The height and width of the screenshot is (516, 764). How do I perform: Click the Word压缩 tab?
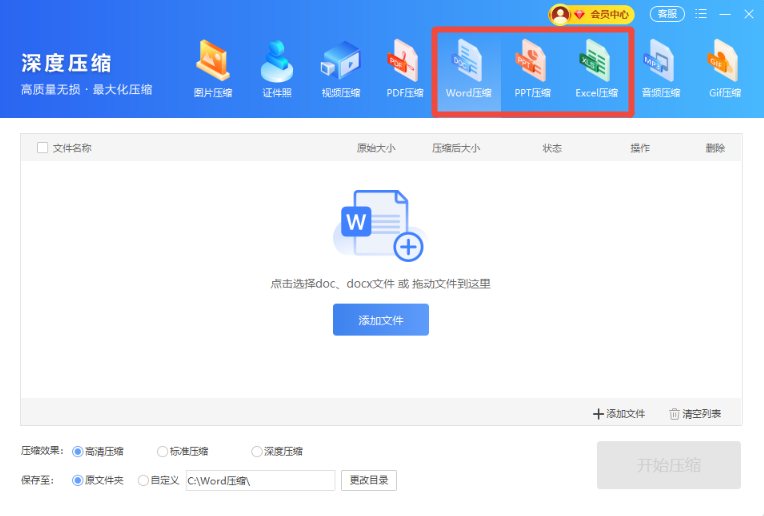pyautogui.click(x=468, y=69)
